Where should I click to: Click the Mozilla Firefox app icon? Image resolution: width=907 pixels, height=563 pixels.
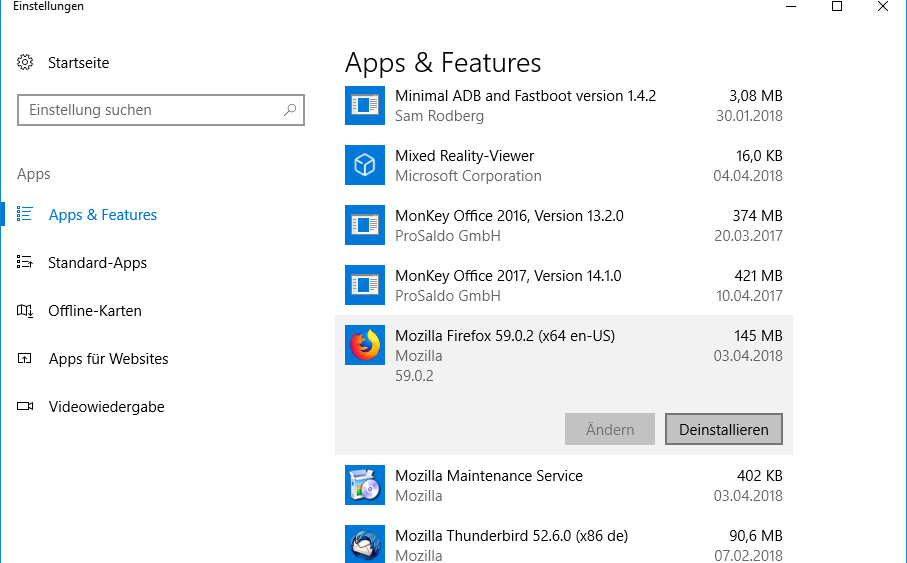(365, 345)
